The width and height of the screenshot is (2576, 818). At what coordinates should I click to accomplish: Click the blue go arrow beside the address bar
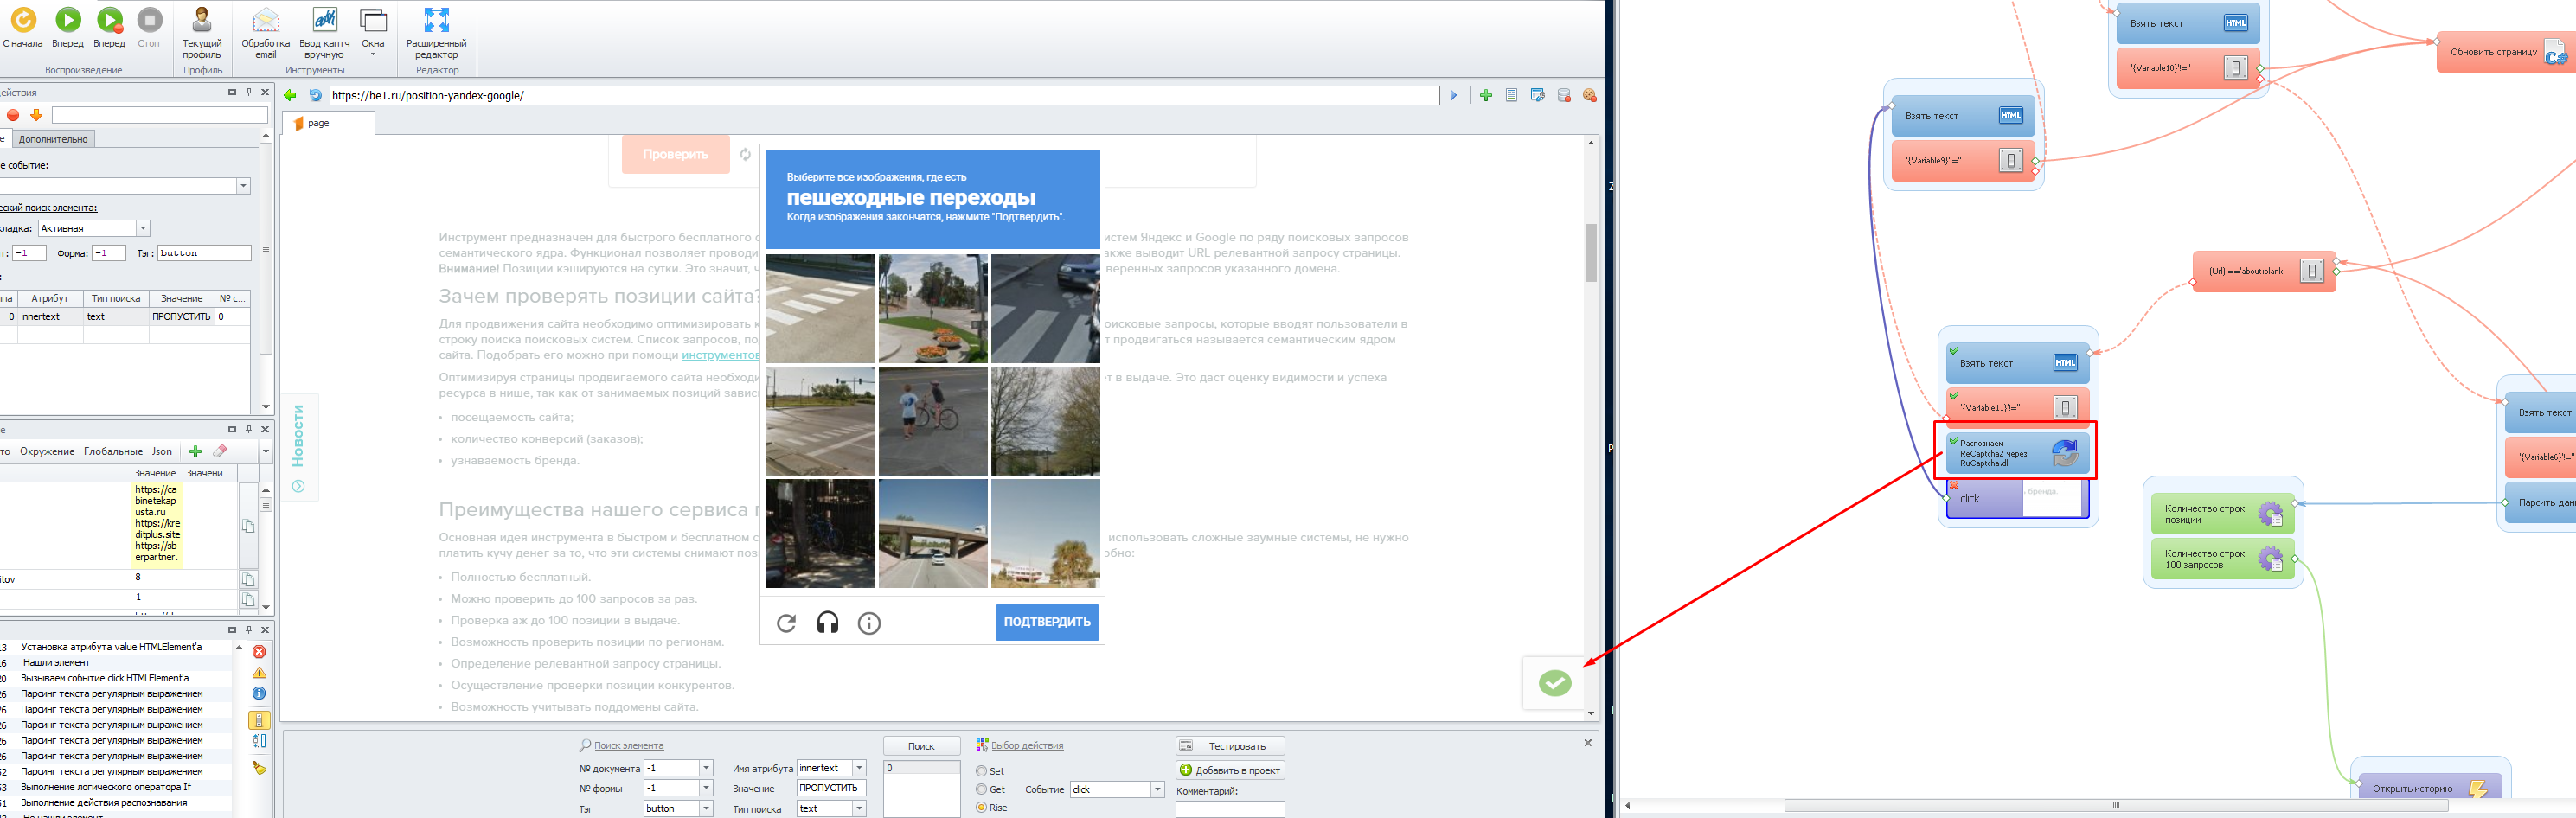(x=1453, y=95)
